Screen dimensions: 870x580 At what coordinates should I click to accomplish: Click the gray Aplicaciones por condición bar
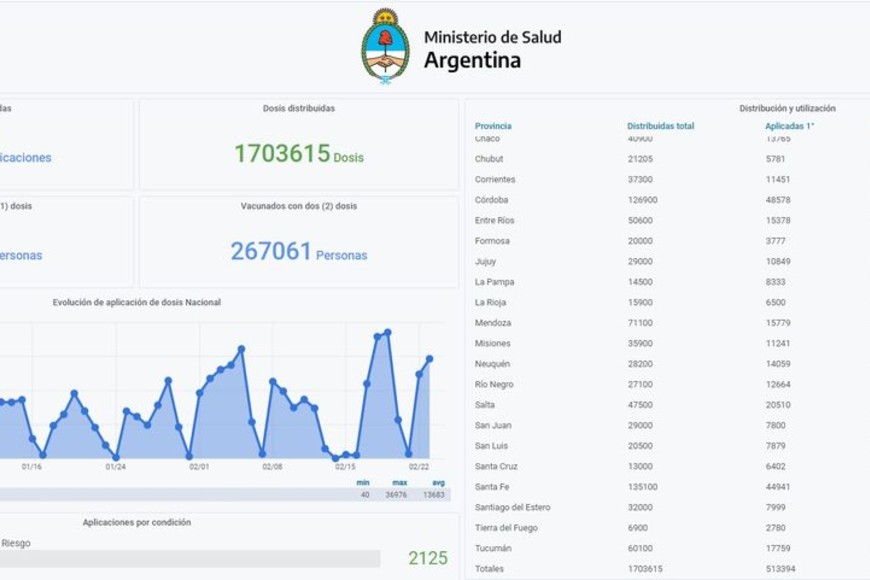click(x=190, y=558)
